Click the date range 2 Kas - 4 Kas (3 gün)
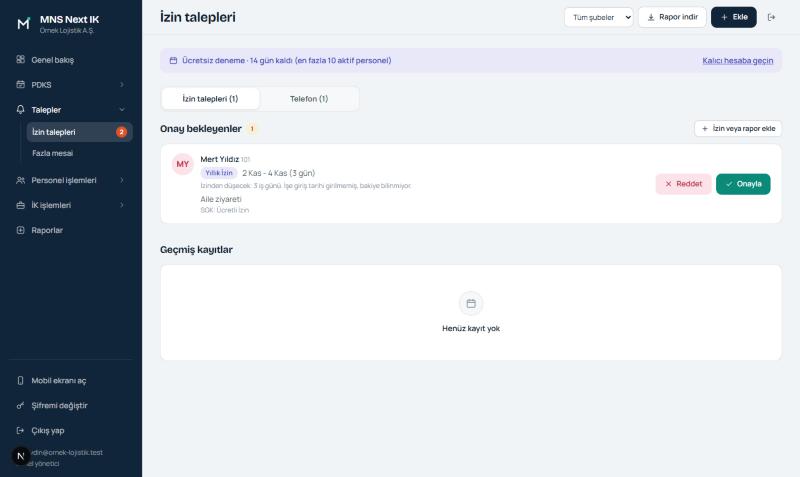Screen dimensions: 800x477 pyautogui.click(x=279, y=173)
